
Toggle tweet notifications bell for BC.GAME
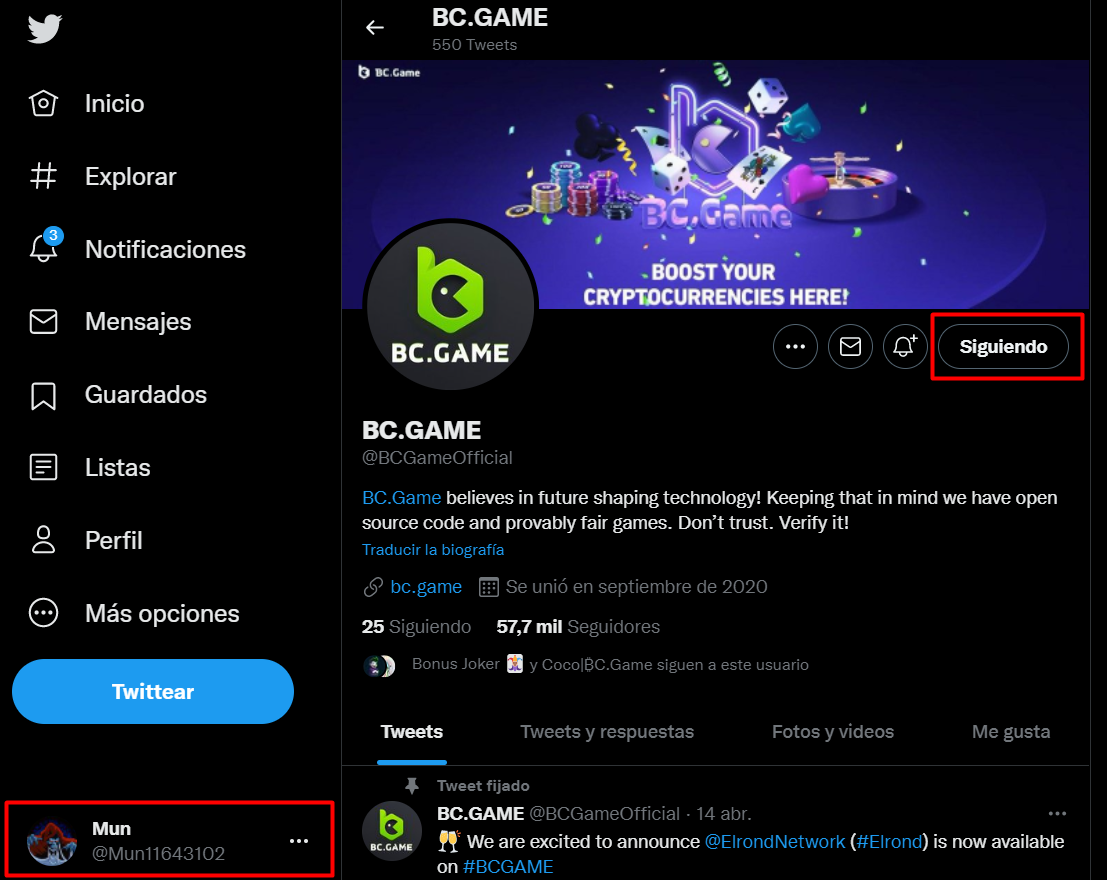click(x=905, y=347)
